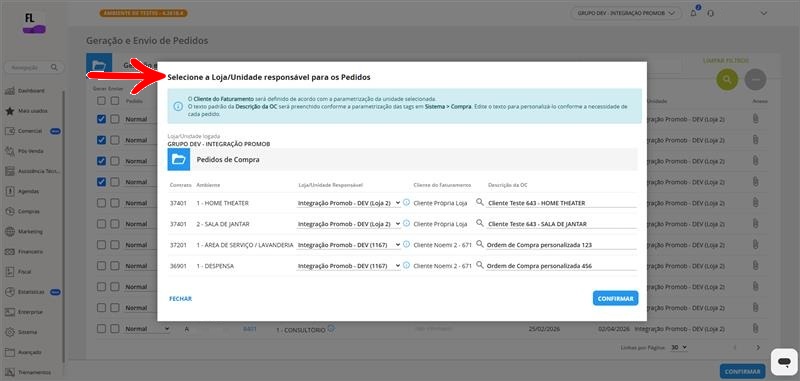Click the green search filter button
Screen dimensions: 800x381
727,80
